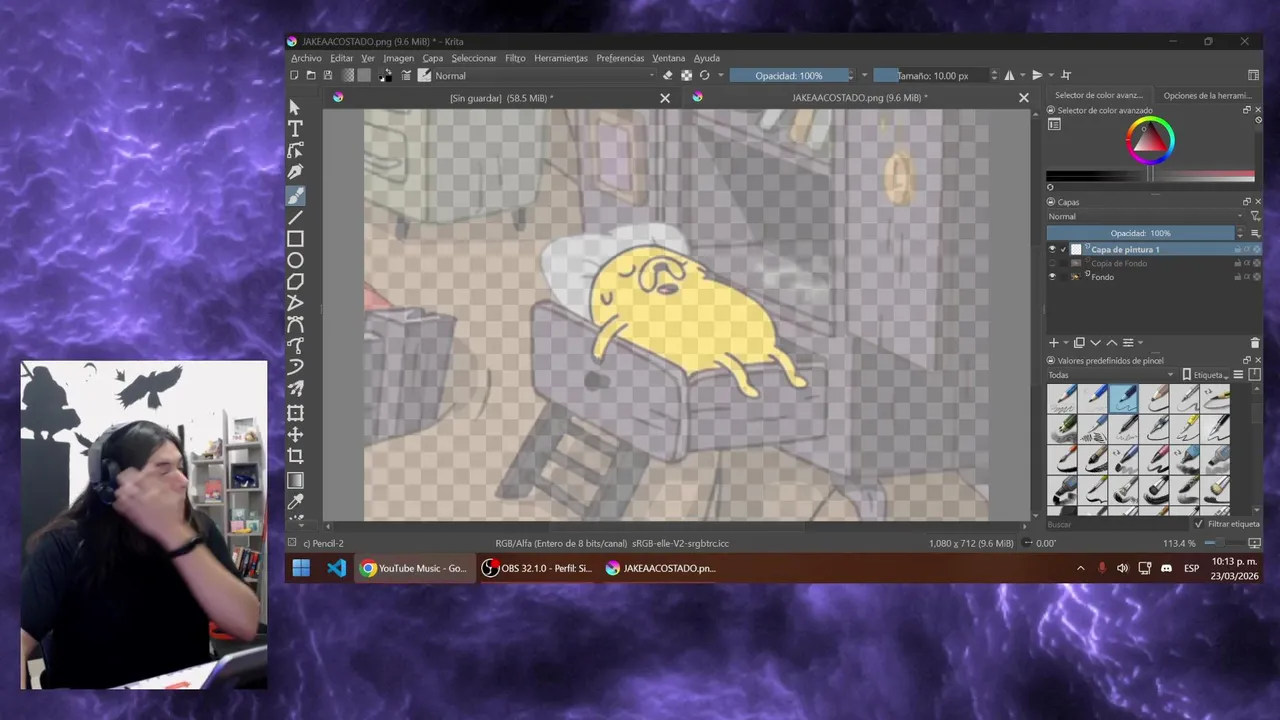Hide the Fondo layer
Image resolution: width=1280 pixels, height=720 pixels.
pos(1051,277)
